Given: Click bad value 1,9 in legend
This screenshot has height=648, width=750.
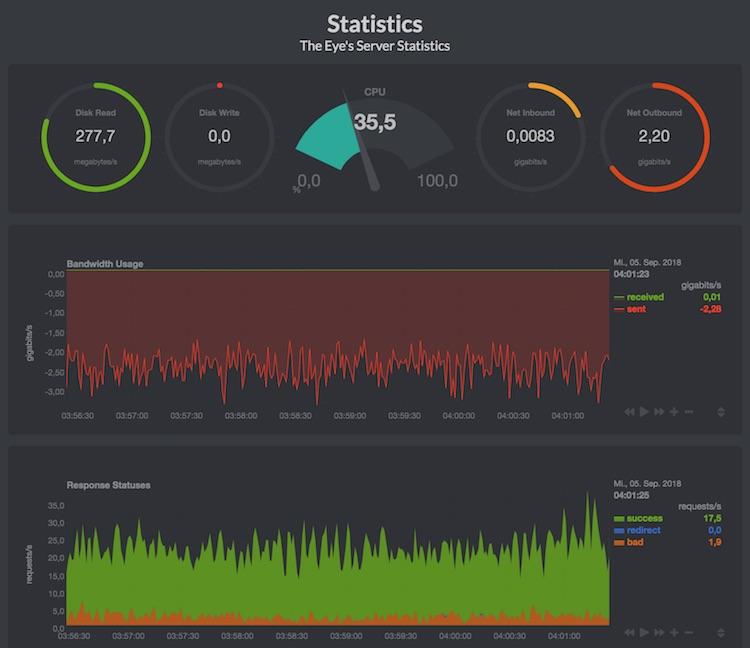Looking at the screenshot, I should click(715, 542).
